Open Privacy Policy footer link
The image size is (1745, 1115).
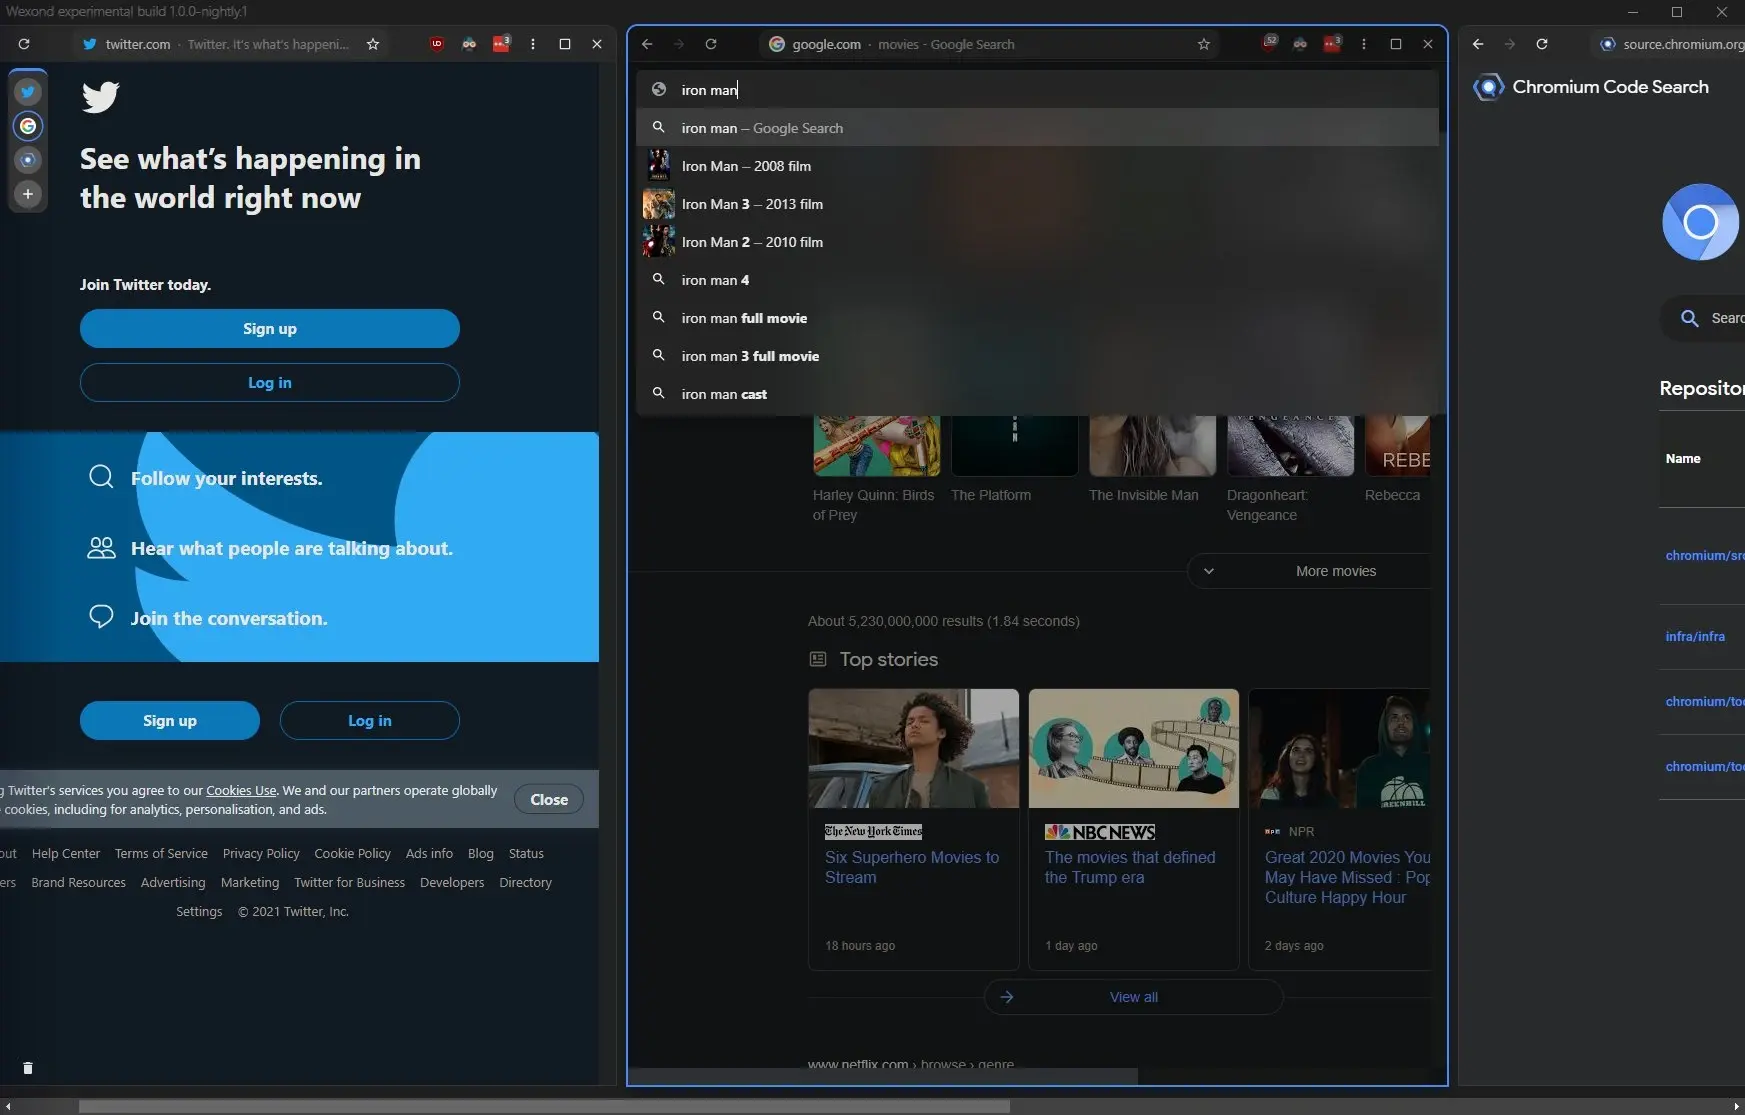[261, 853]
